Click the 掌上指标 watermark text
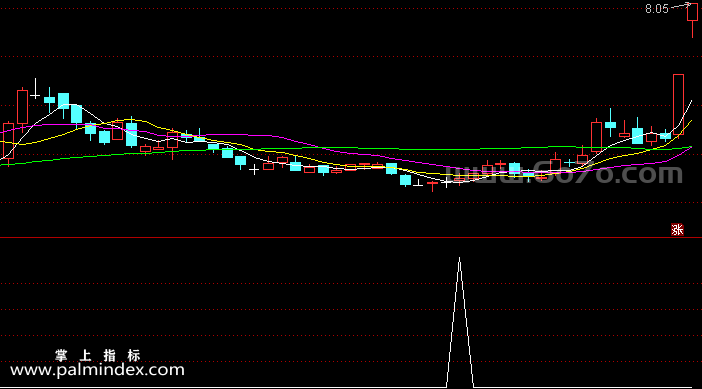 tap(98, 356)
